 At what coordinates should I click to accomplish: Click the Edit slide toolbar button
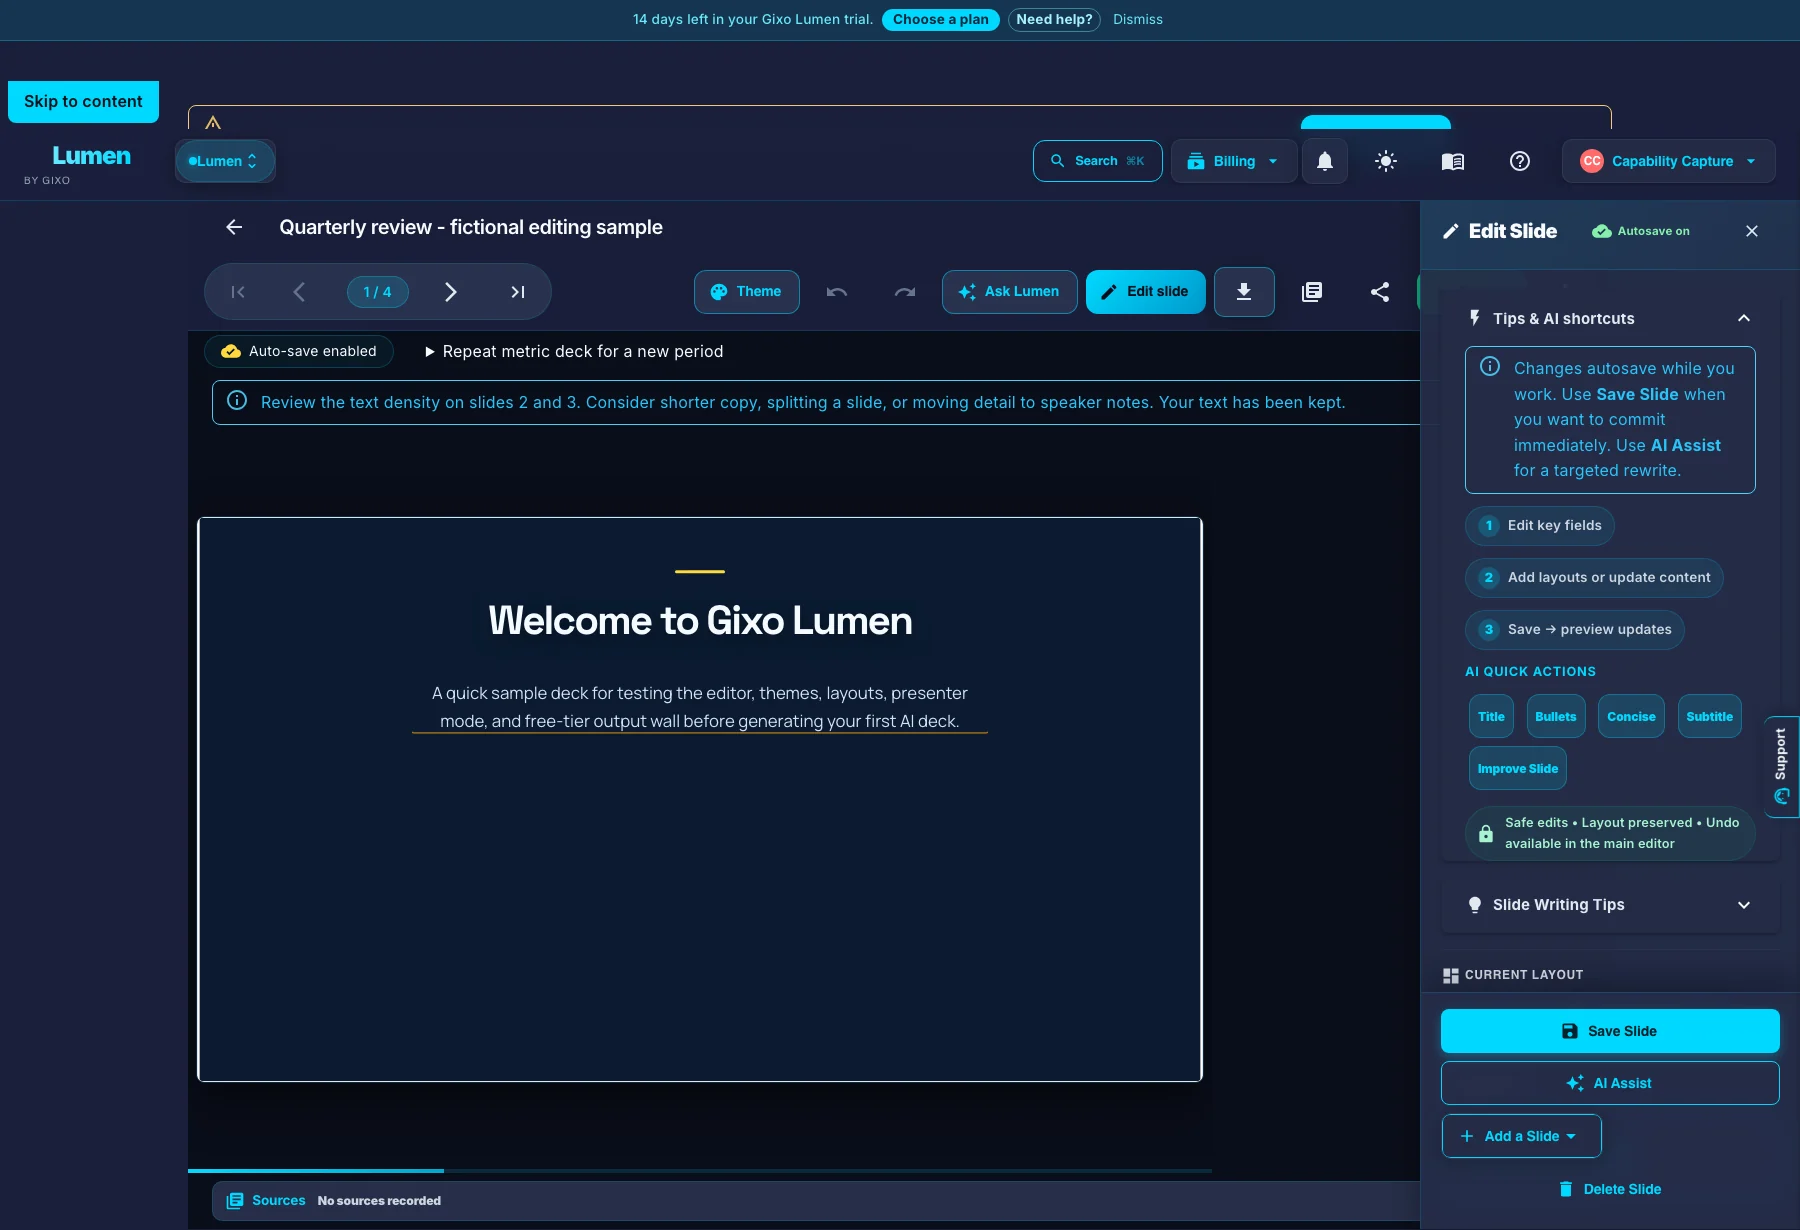[1146, 292]
